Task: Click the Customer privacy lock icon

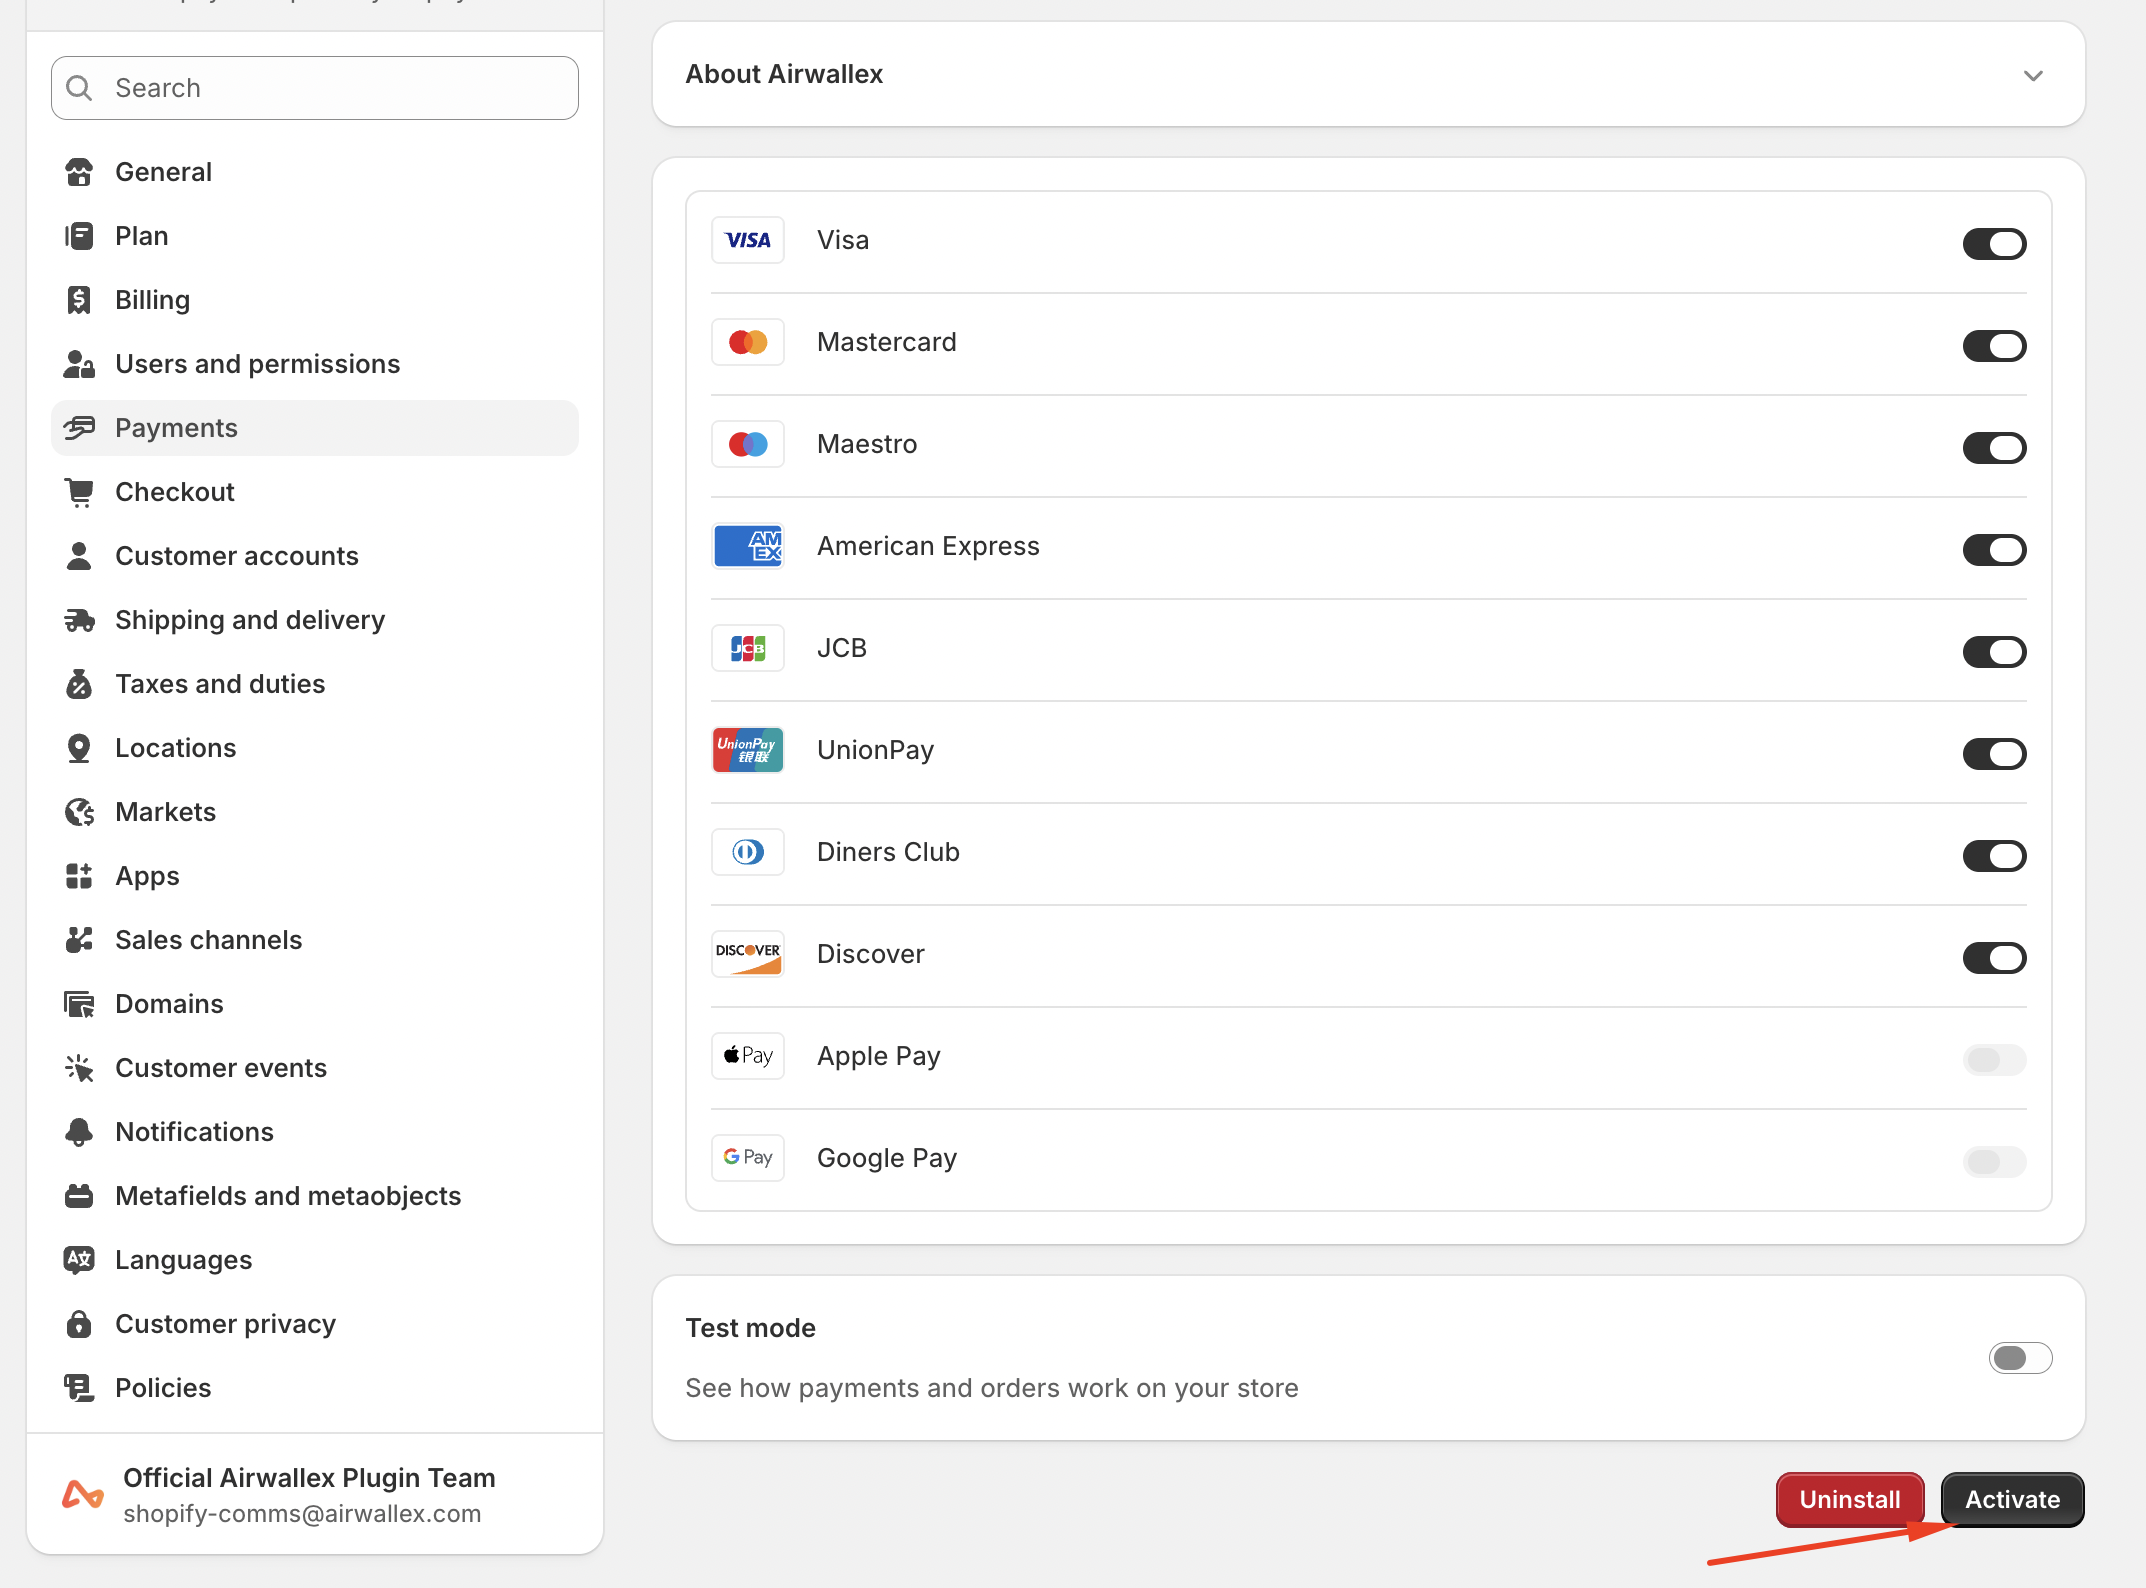Action: [x=79, y=1324]
